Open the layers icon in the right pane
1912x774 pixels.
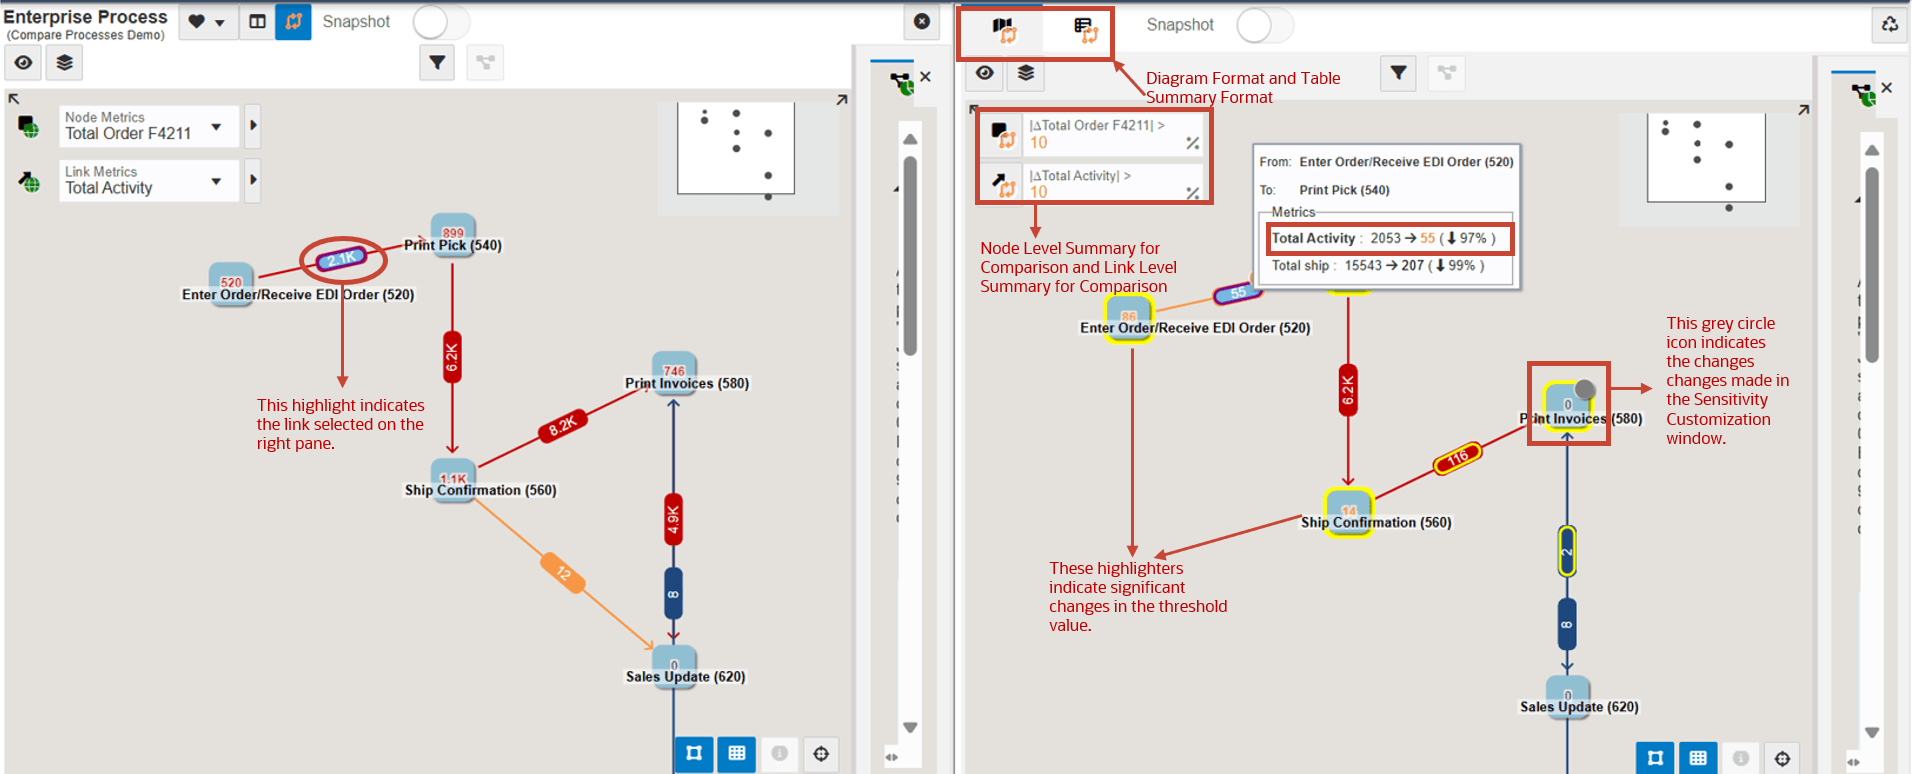pyautogui.click(x=1026, y=73)
